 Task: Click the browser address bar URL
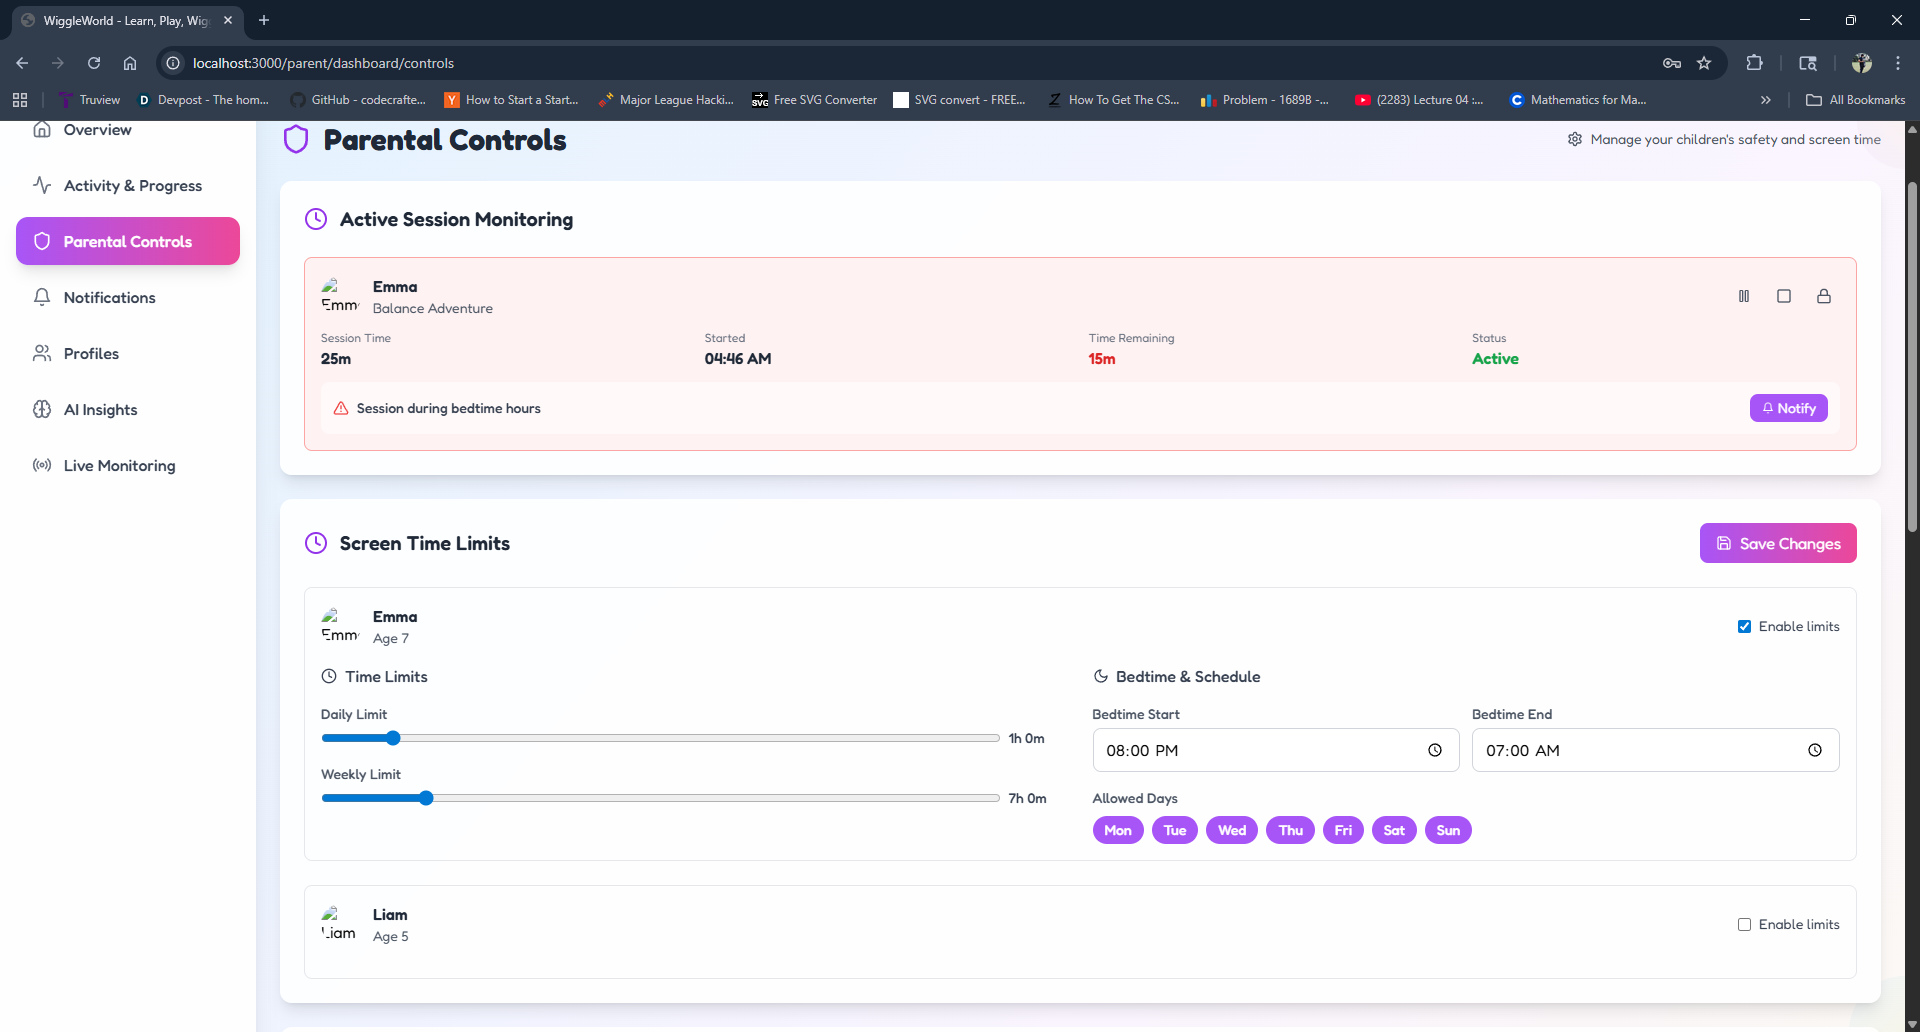coord(323,63)
